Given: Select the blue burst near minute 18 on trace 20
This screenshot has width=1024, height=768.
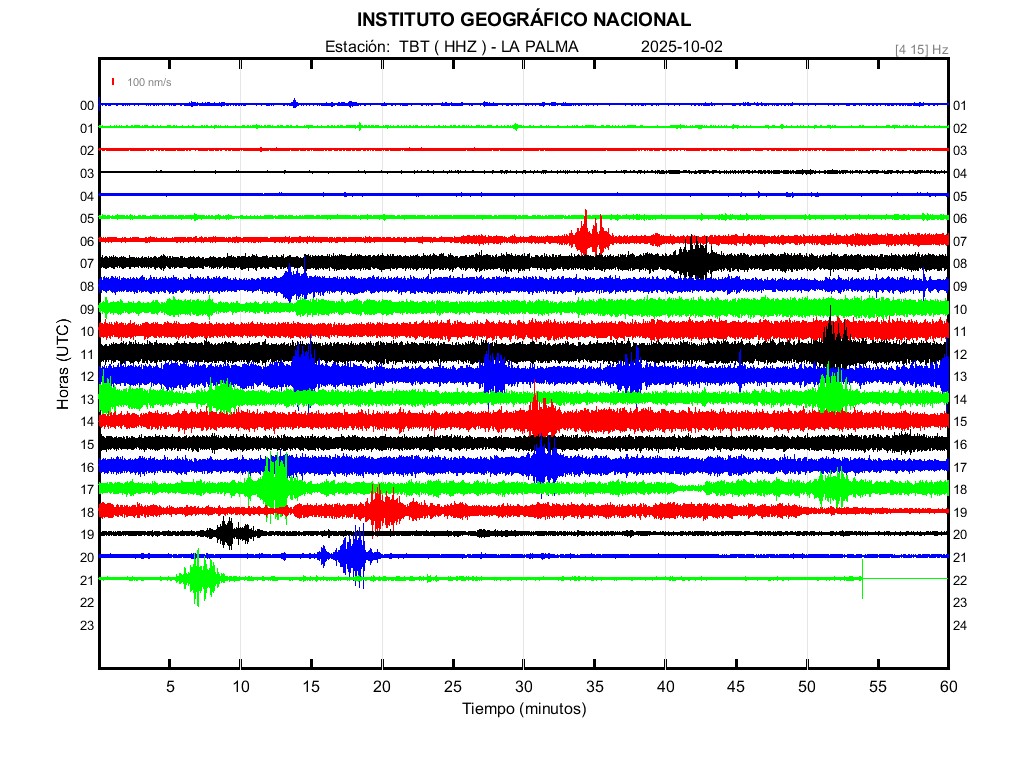Looking at the screenshot, I should coord(353,555).
